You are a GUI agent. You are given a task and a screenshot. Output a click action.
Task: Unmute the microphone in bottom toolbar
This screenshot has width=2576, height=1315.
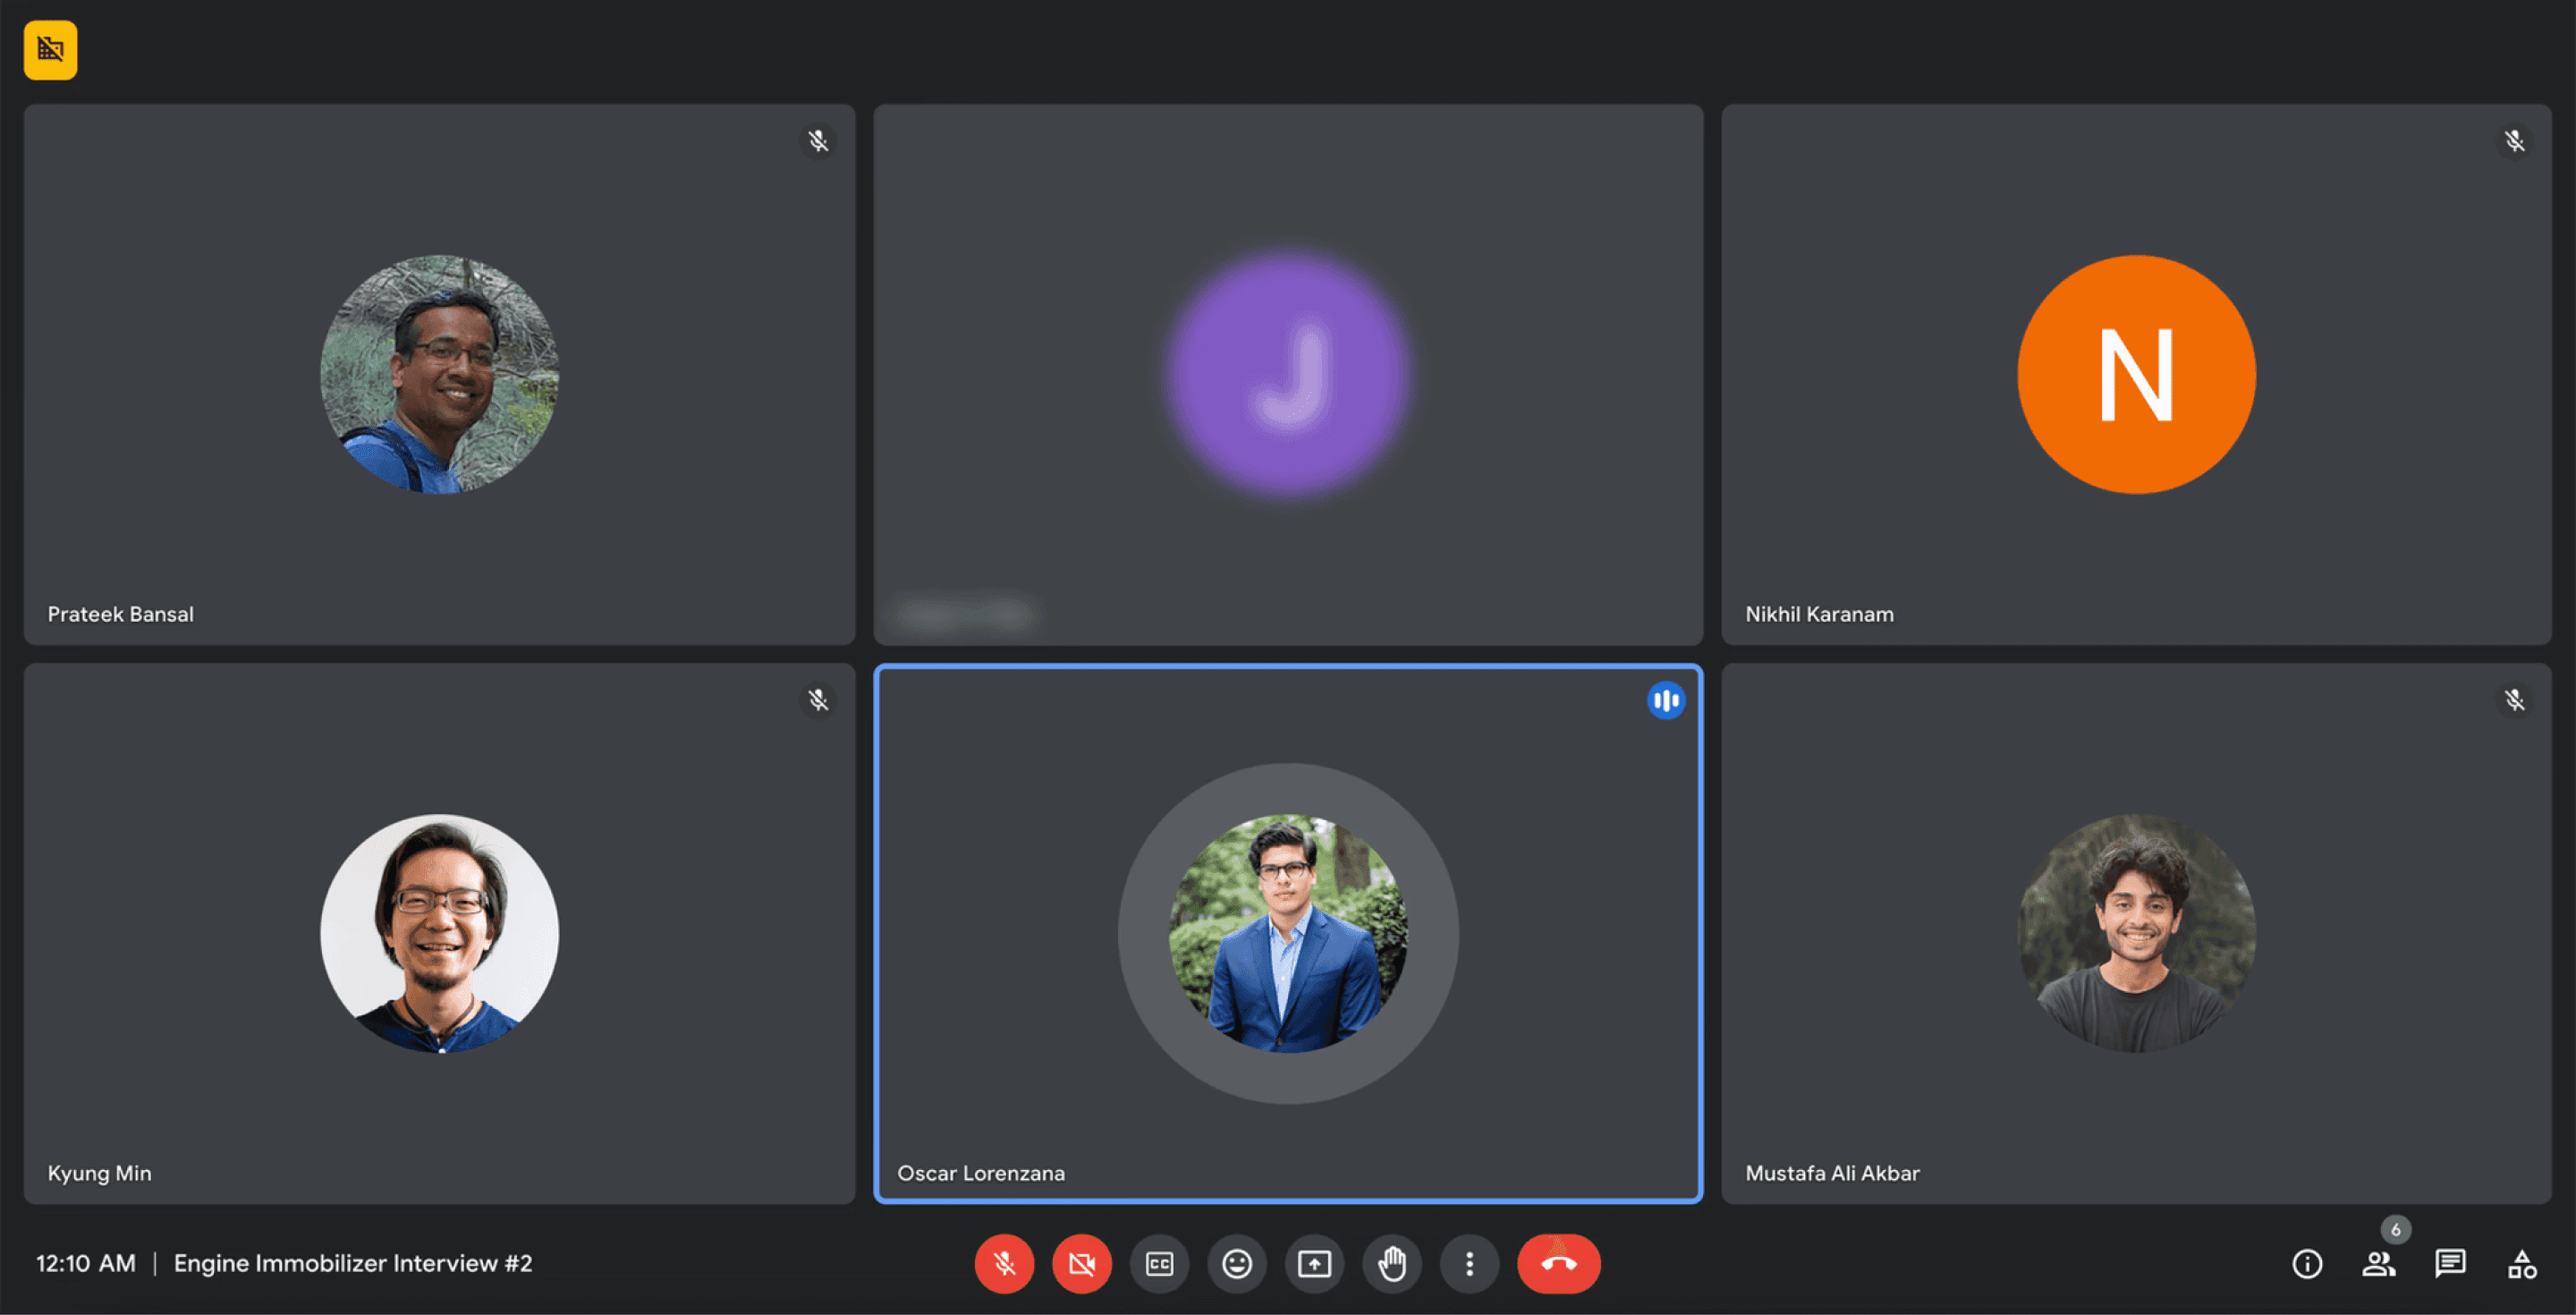click(1004, 1264)
